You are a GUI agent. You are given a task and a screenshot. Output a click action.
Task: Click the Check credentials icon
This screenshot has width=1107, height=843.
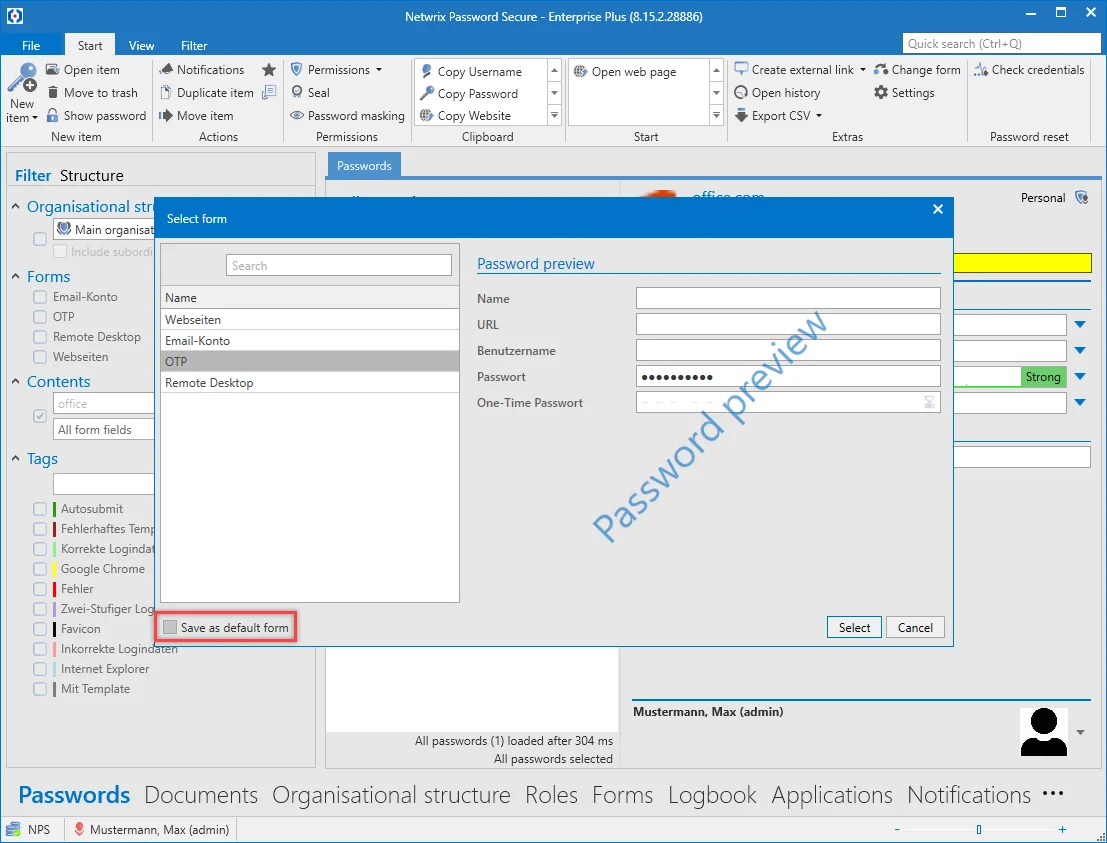point(981,70)
